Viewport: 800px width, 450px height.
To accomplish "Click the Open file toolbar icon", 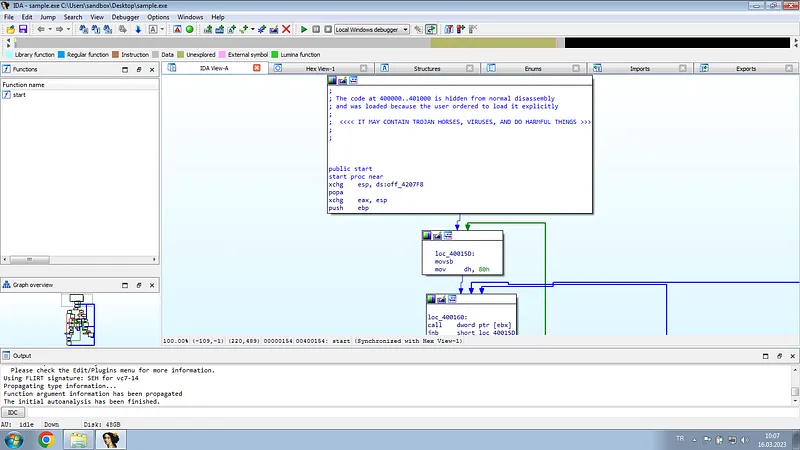I will 11,30.
